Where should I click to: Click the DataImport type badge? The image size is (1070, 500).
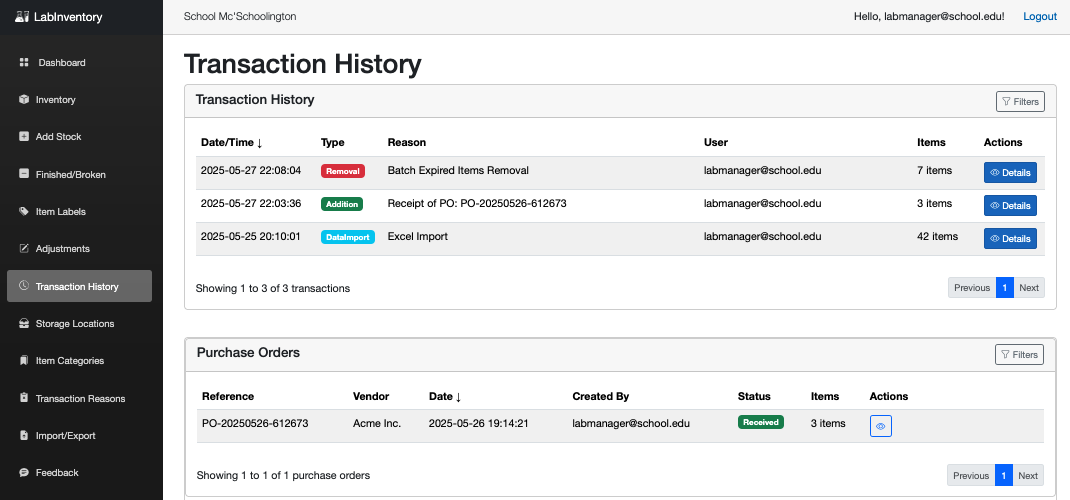pyautogui.click(x=347, y=237)
